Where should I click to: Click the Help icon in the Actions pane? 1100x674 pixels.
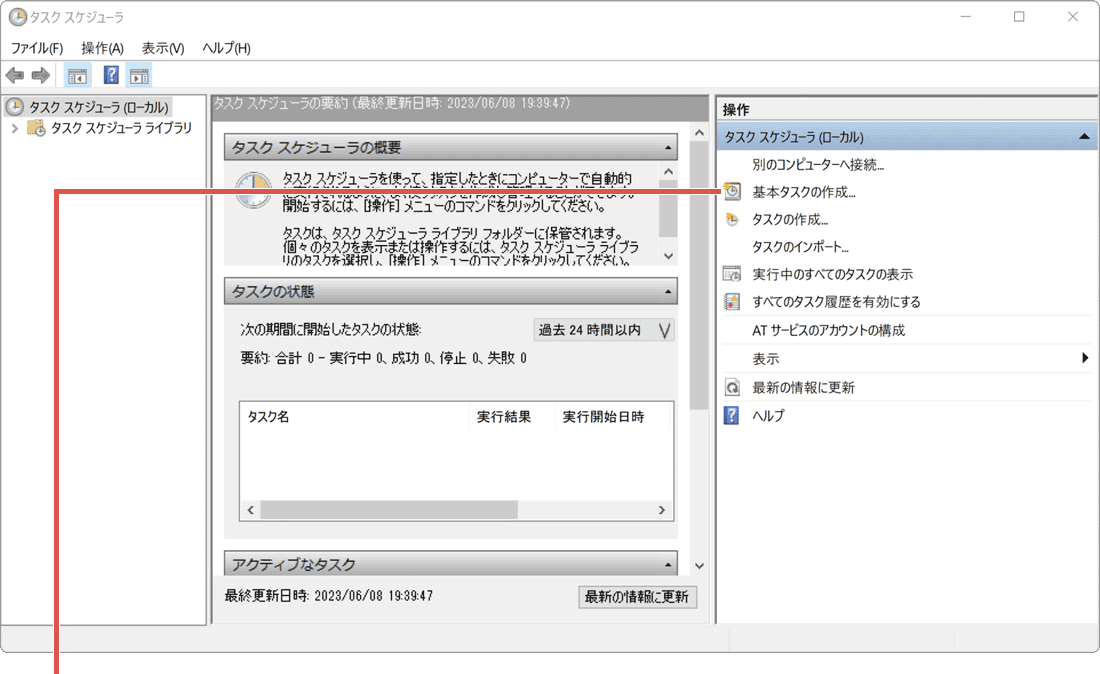click(730, 415)
